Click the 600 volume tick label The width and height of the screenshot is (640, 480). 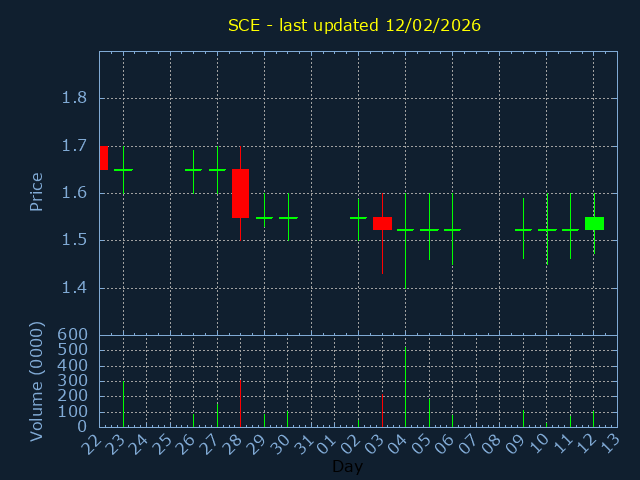coord(74,335)
